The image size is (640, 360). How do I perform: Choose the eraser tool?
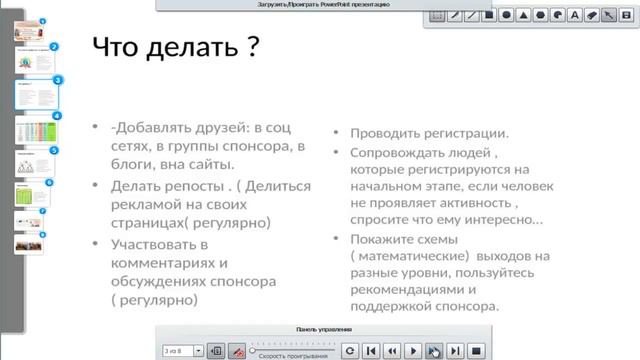(x=592, y=16)
